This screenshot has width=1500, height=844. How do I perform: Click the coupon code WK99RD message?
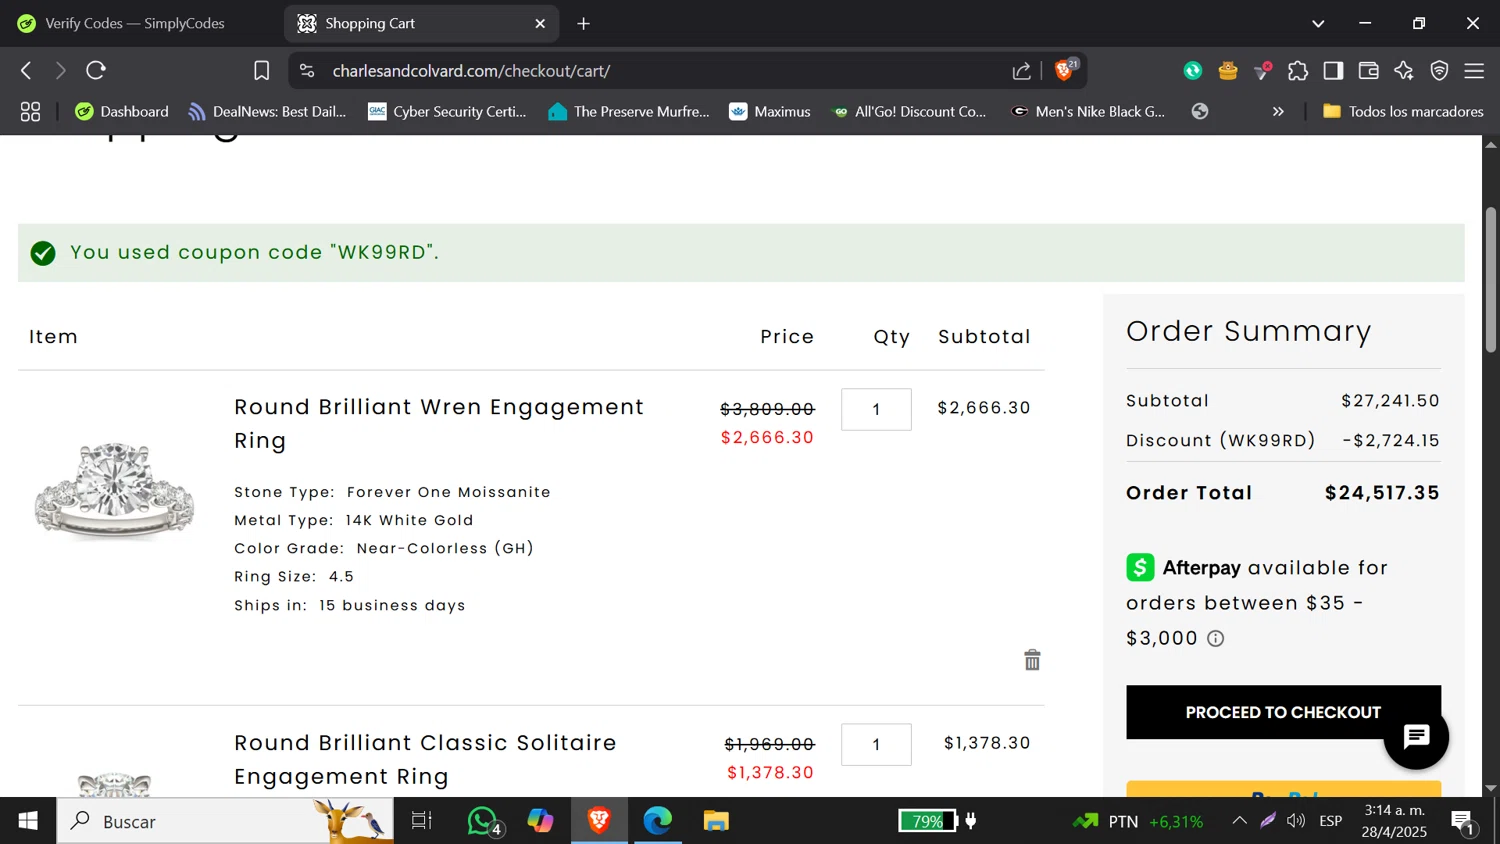coord(254,253)
